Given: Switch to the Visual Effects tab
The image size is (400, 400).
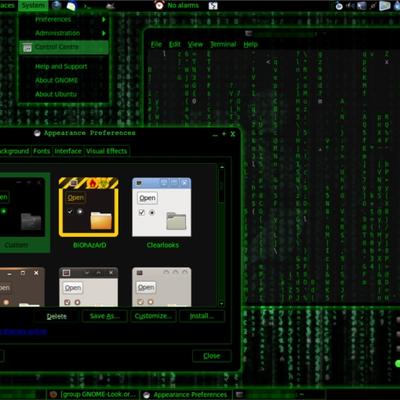Looking at the screenshot, I should [x=107, y=151].
